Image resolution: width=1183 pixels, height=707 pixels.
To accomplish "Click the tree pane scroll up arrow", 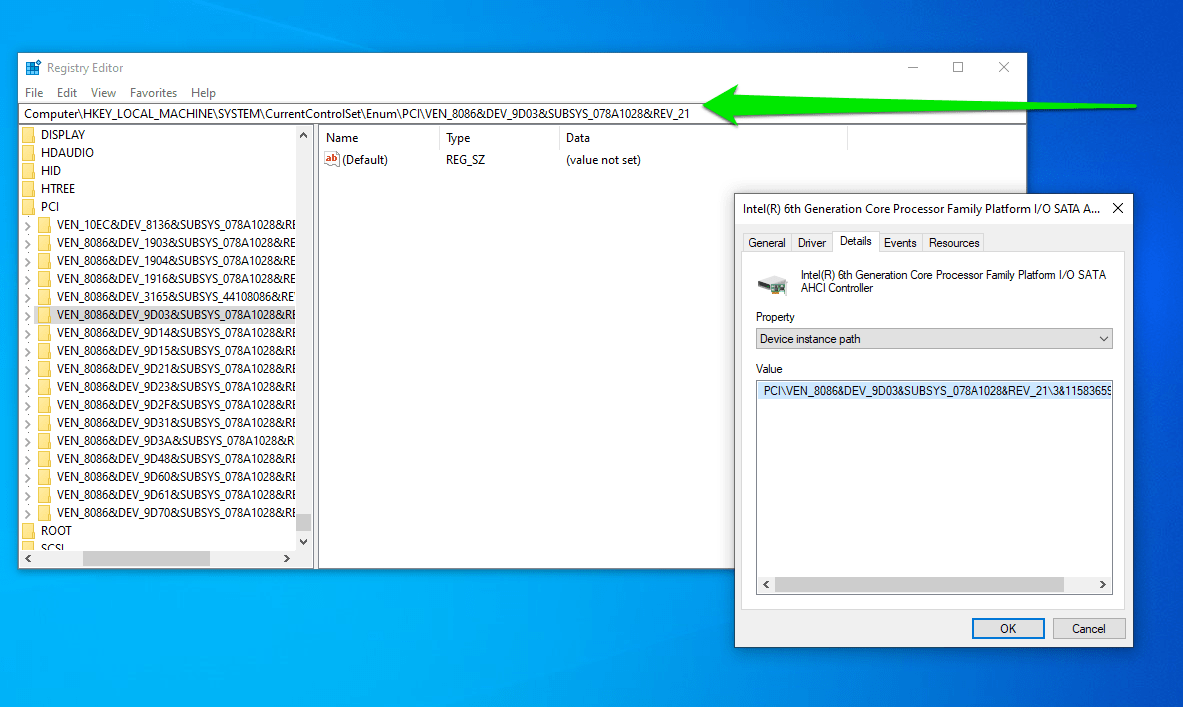I will [x=303, y=135].
